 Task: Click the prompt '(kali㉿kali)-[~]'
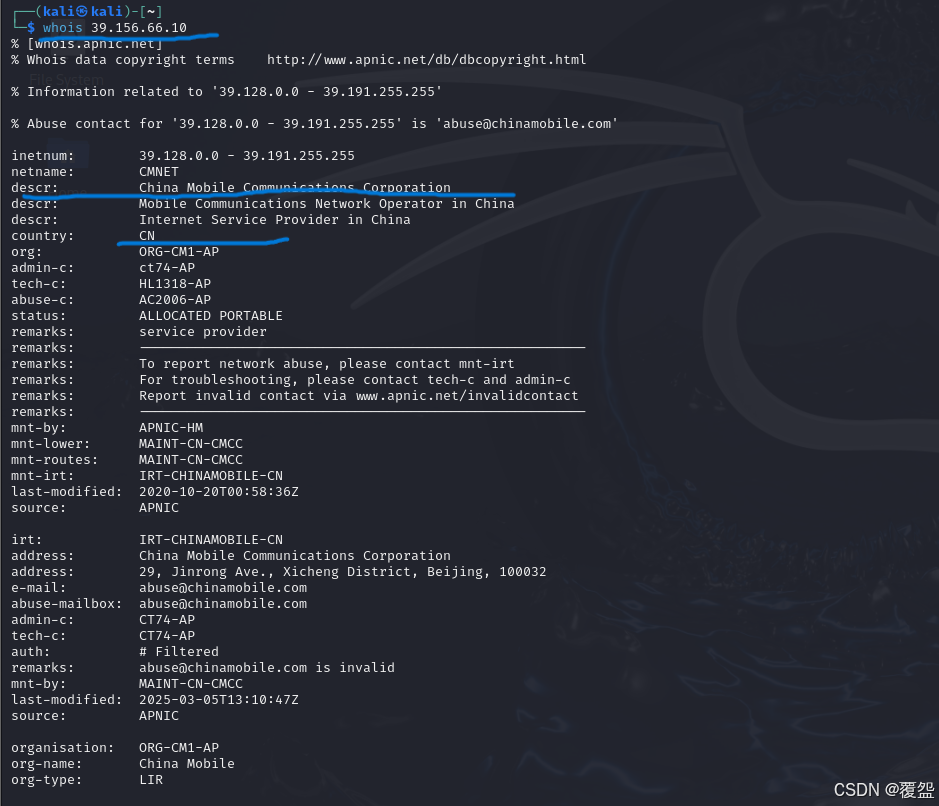(x=99, y=11)
